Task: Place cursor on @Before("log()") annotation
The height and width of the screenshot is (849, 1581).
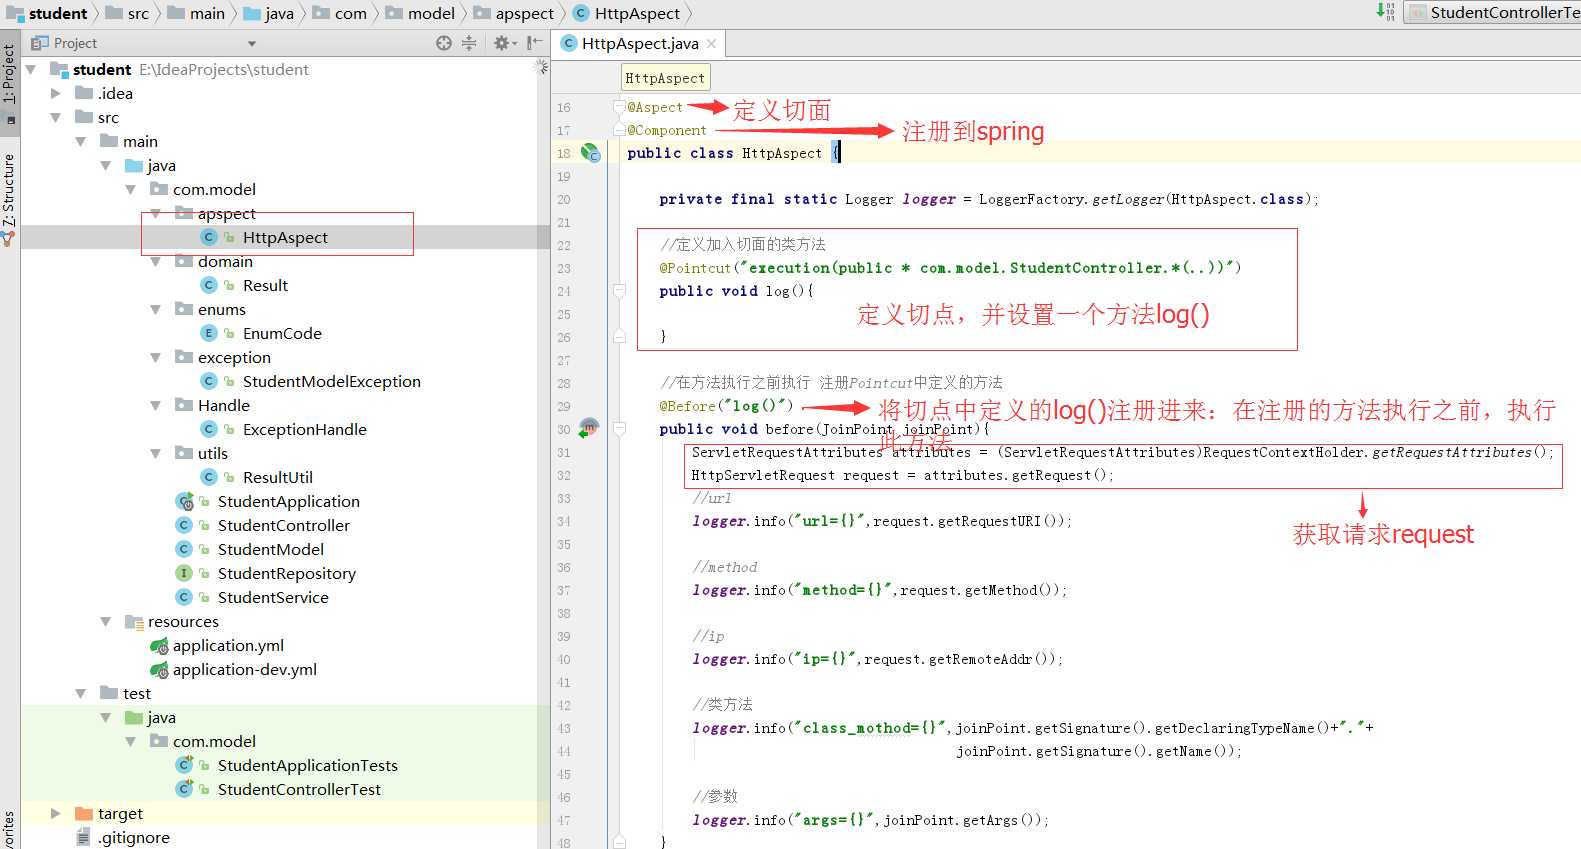Action: 726,406
